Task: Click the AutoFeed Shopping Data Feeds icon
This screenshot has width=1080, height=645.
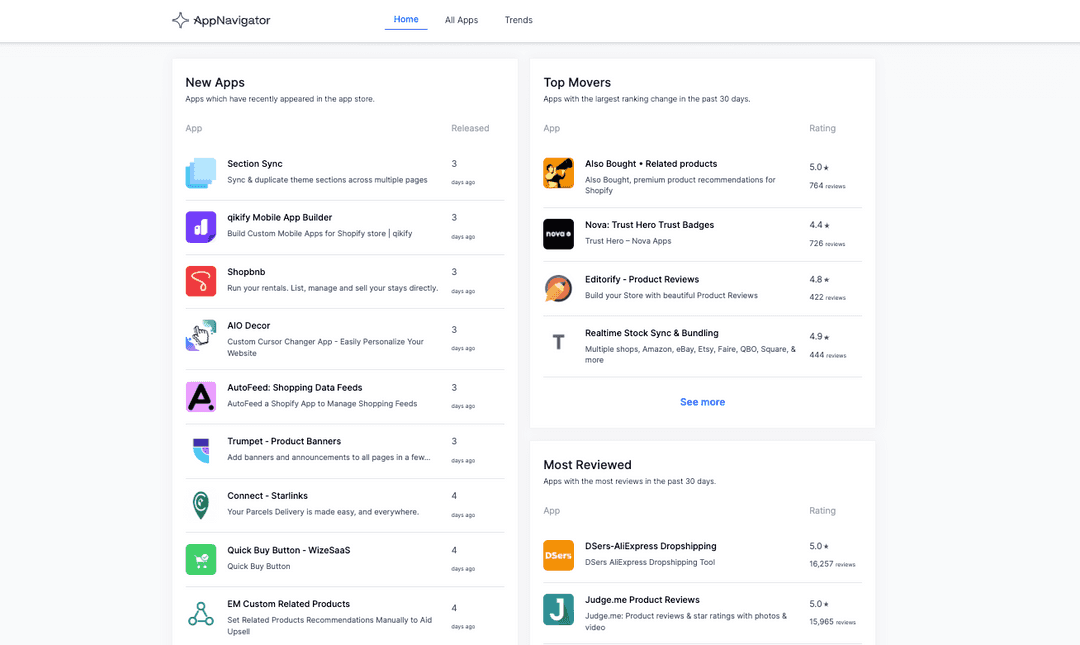Action: point(200,397)
